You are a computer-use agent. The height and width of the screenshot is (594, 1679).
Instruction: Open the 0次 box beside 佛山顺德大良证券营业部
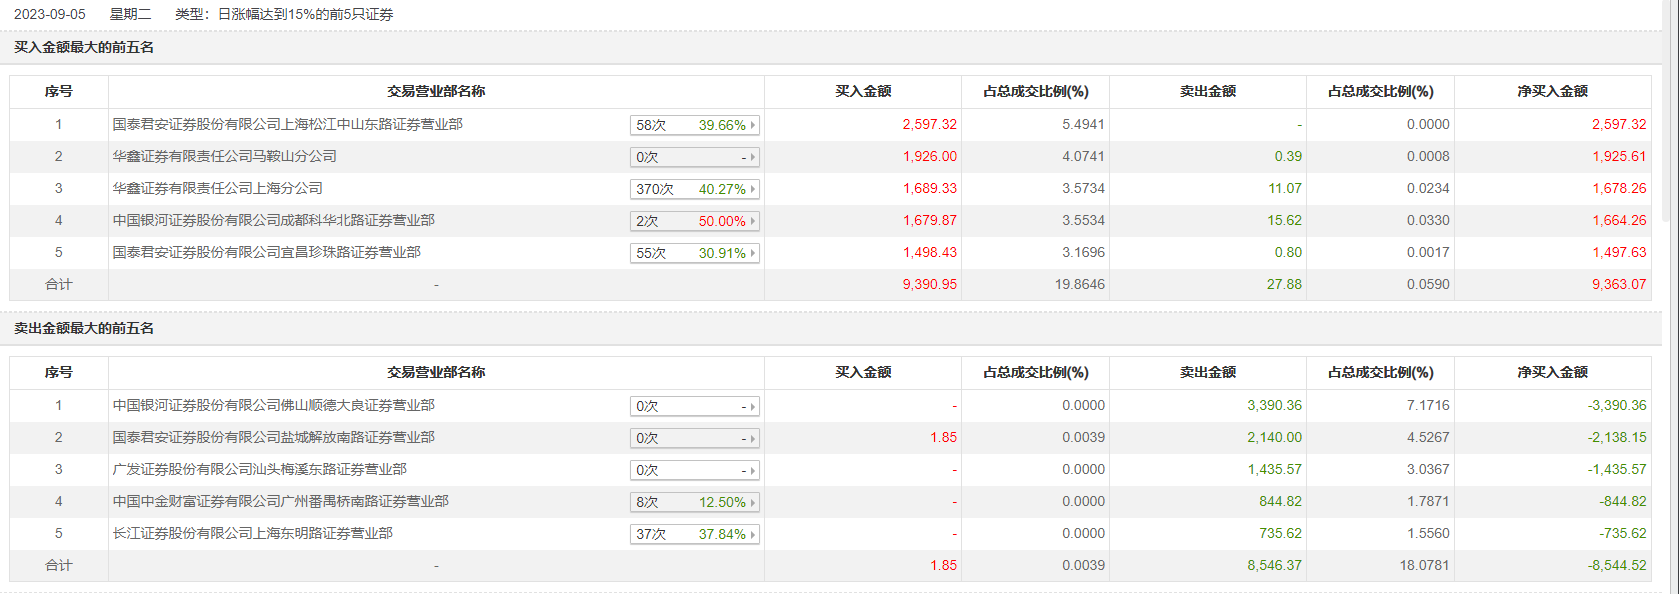point(694,407)
